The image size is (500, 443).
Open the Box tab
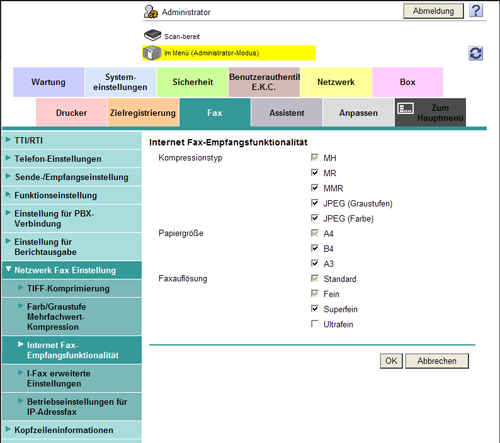pyautogui.click(x=408, y=82)
